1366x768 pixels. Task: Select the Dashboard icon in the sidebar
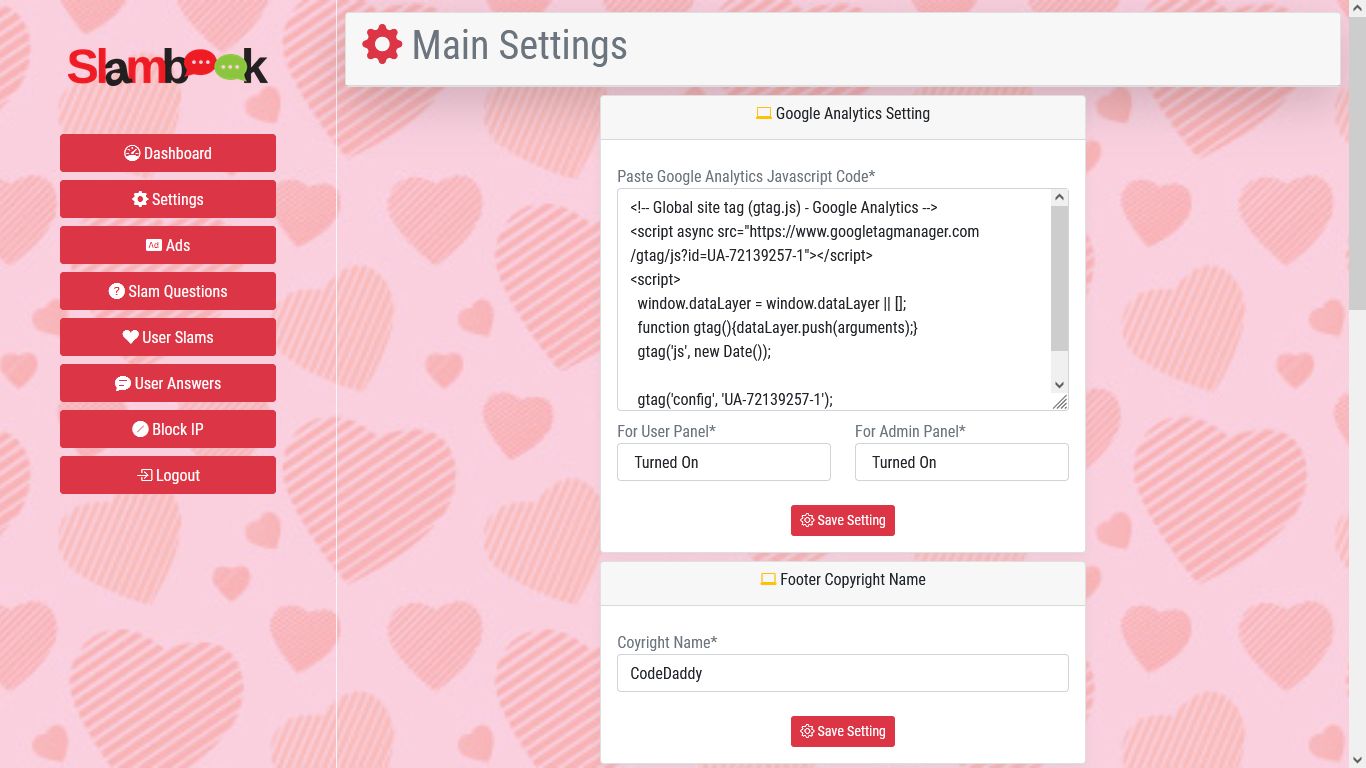131,153
